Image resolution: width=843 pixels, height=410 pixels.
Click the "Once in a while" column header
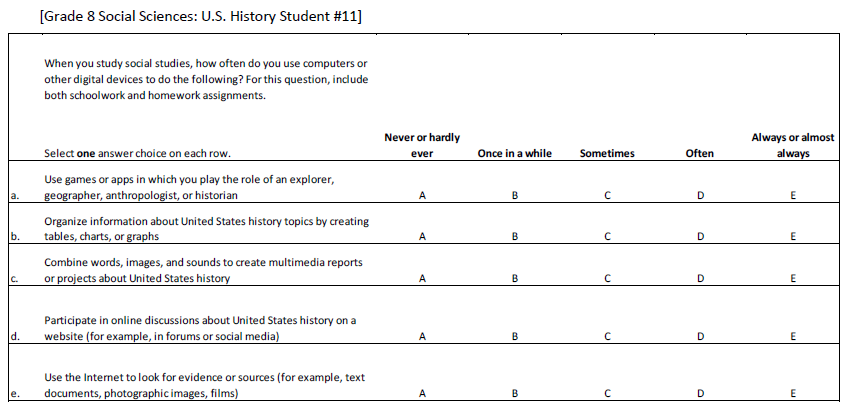[514, 154]
